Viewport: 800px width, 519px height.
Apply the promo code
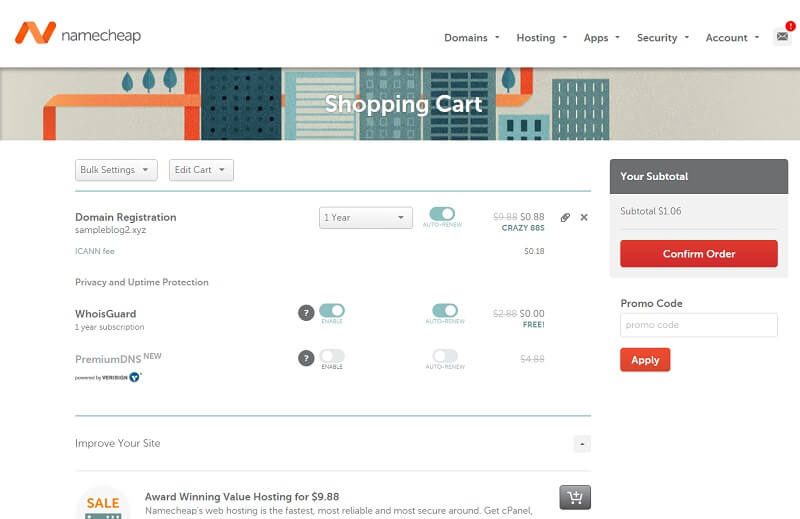645,360
